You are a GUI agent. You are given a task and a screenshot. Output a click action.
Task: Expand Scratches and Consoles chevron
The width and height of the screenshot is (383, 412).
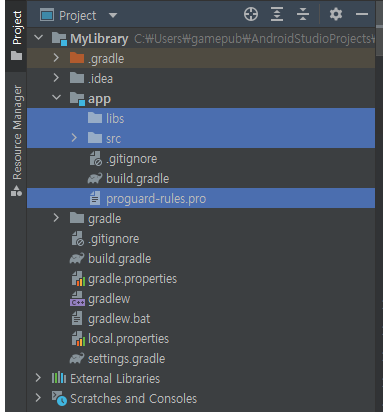click(x=38, y=398)
